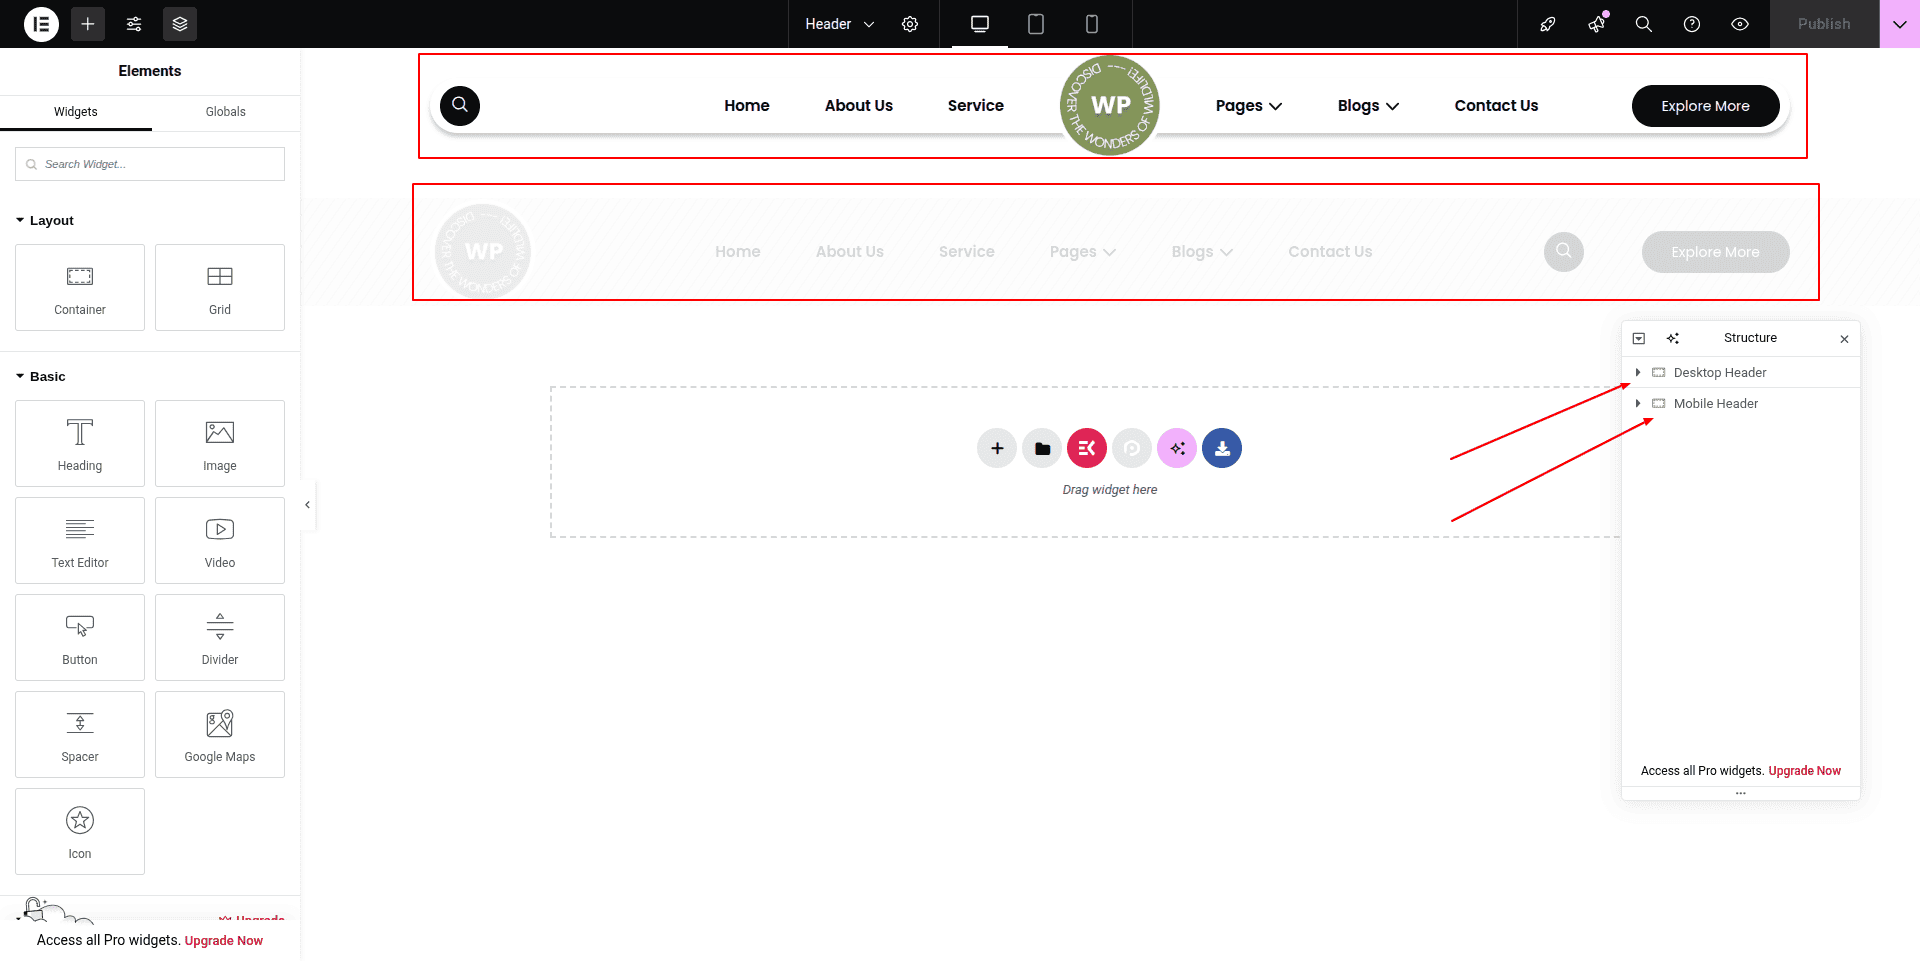Click the Elementor logo menu icon
This screenshot has width=1920, height=961.
pos(41,24)
